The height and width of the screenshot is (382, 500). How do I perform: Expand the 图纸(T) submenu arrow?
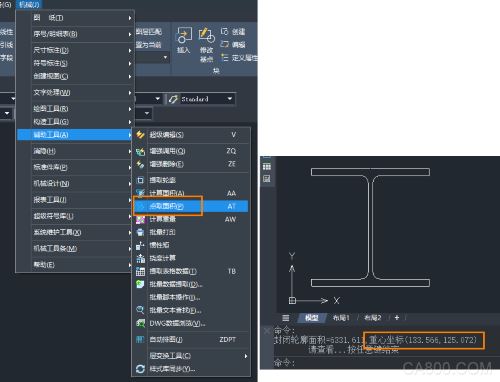coord(130,18)
